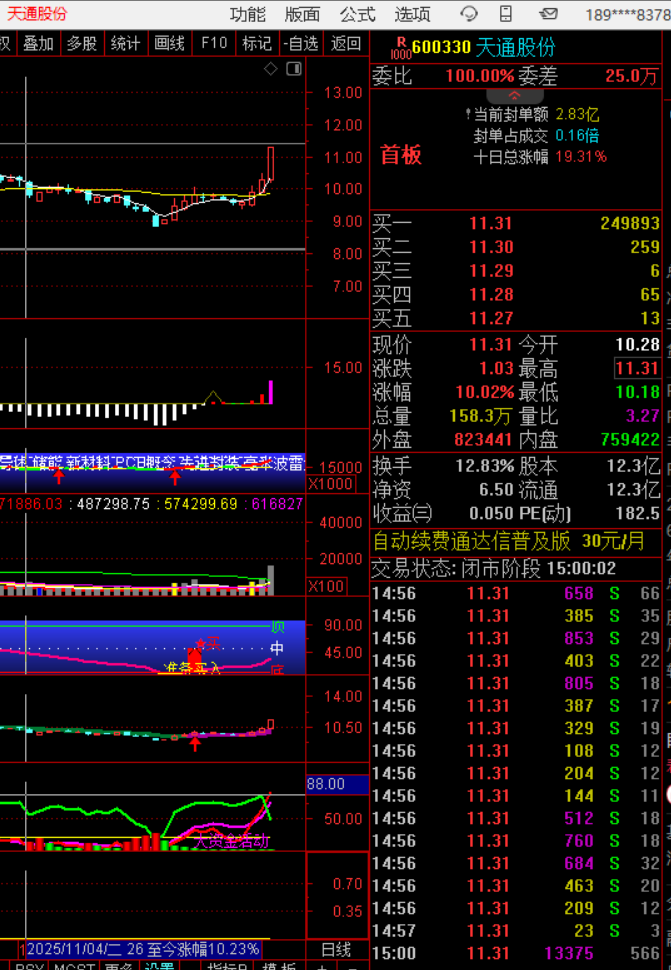Screen dimensions: 671x970
Task: Click 委差 value 25.0万
Action: 631,76
